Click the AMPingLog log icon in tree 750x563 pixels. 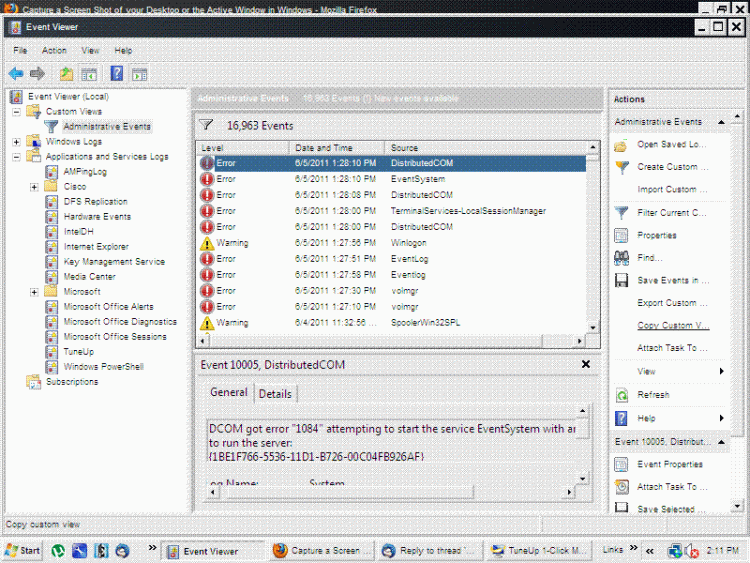(52, 172)
